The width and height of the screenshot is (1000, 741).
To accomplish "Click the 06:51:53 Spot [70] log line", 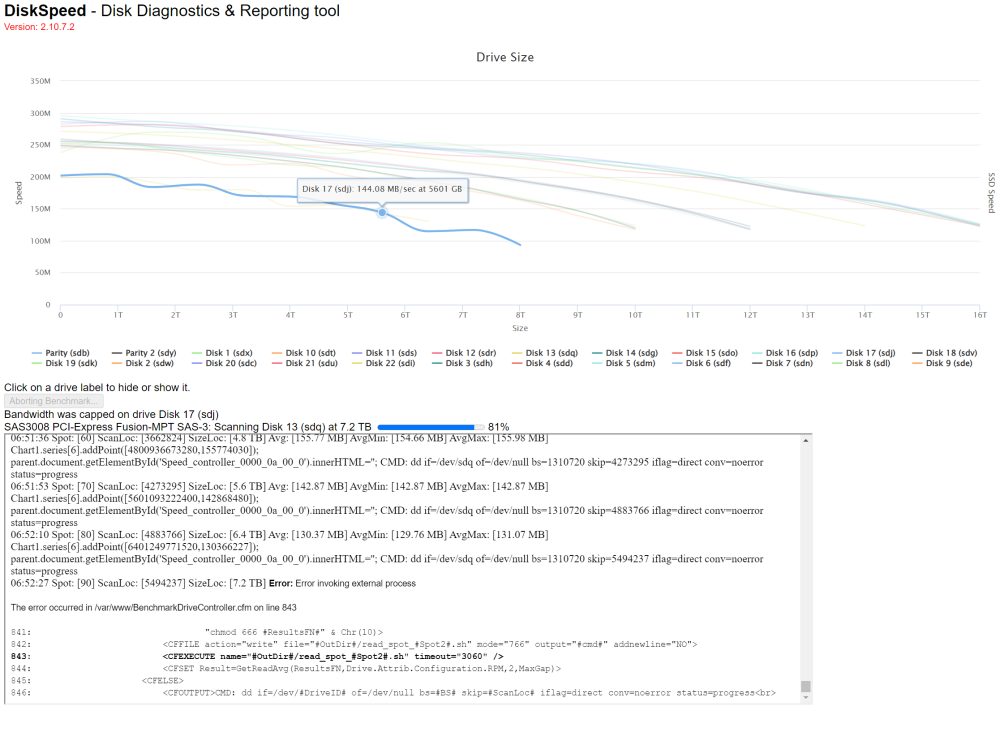I will (x=279, y=486).
